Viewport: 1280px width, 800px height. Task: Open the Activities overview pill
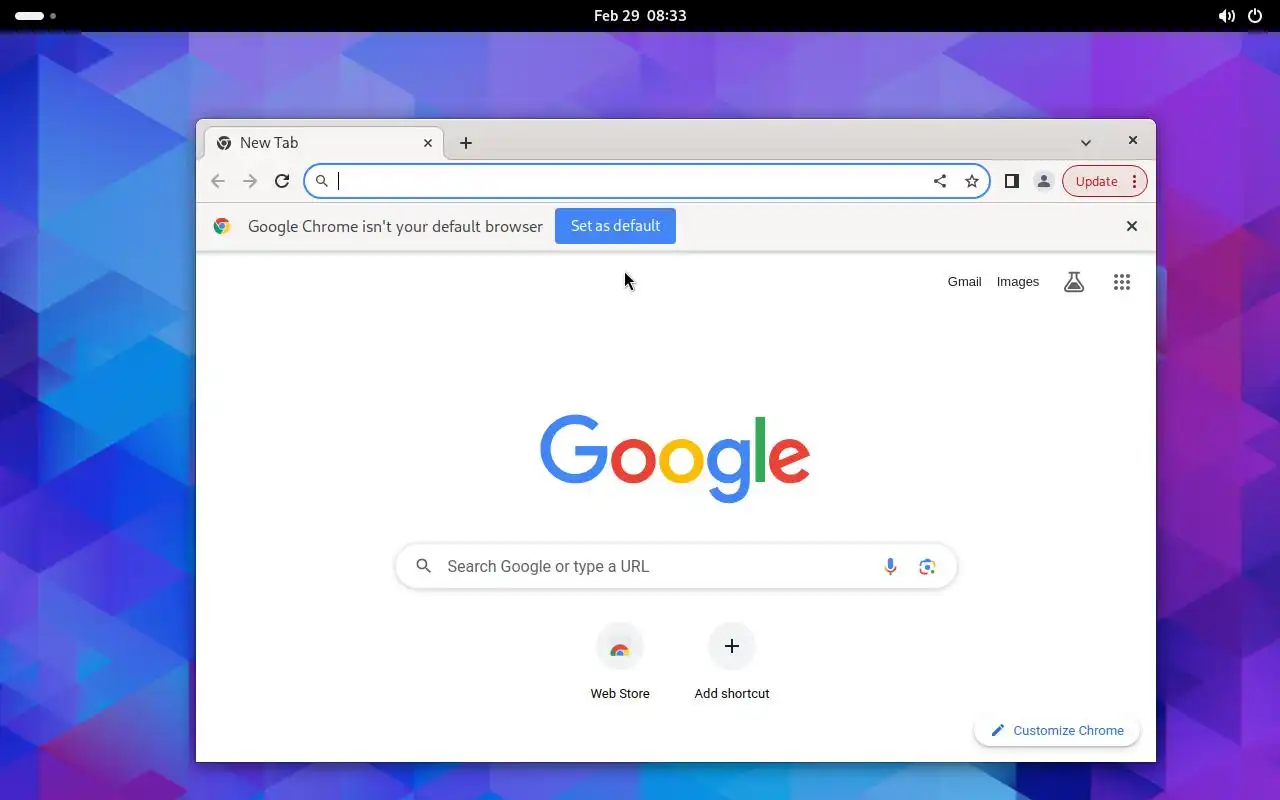click(x=35, y=16)
